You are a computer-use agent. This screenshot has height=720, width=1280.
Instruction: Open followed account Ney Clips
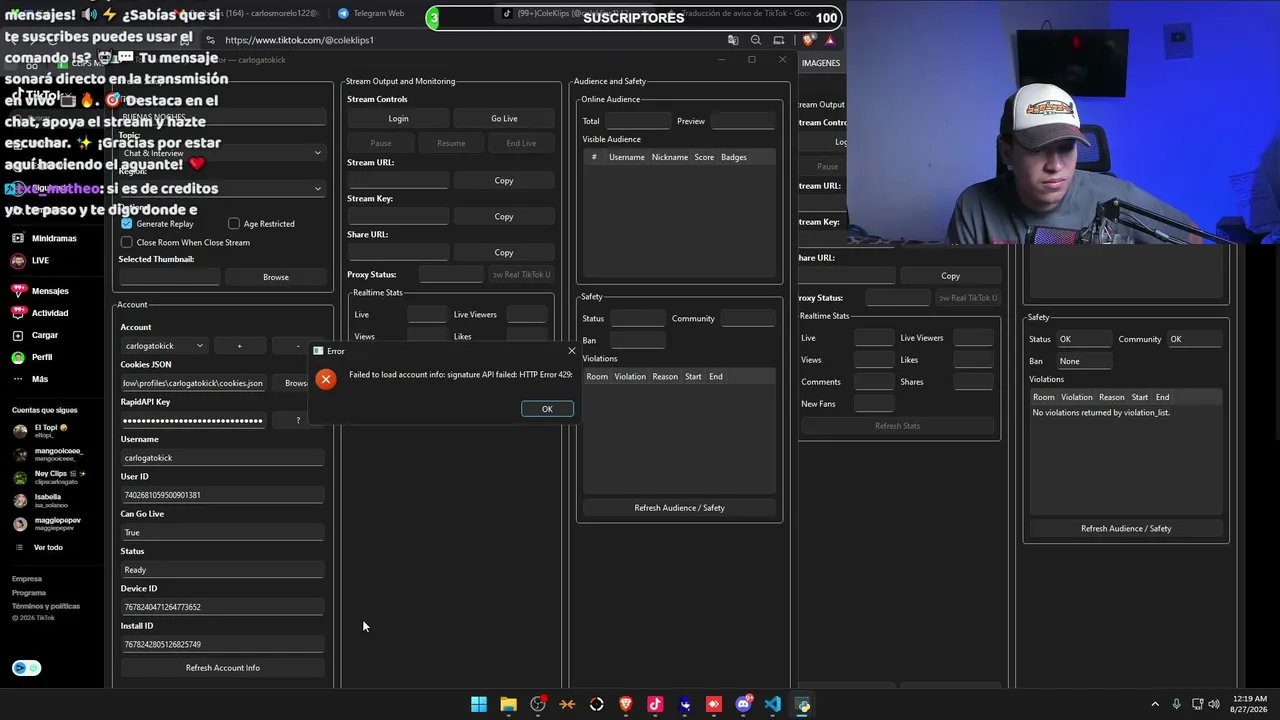[x=49, y=477]
